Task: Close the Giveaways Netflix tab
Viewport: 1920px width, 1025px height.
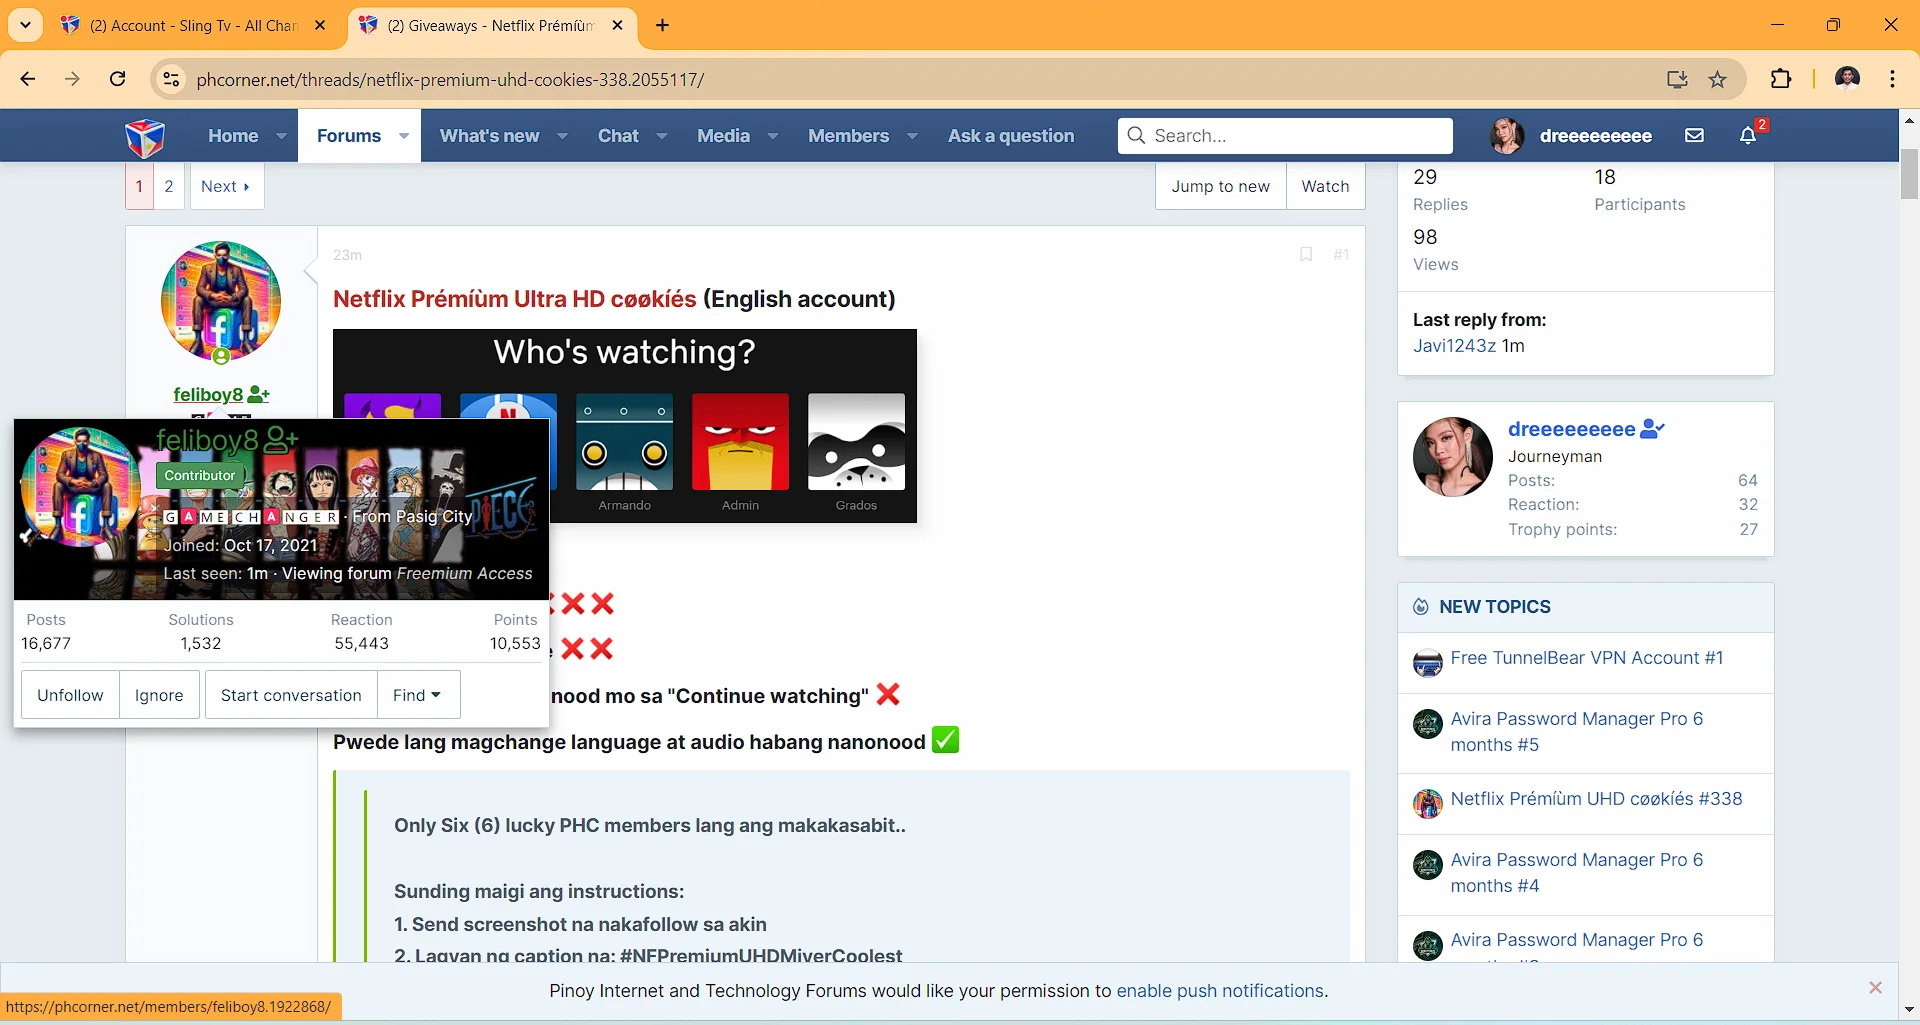Action: [x=618, y=25]
